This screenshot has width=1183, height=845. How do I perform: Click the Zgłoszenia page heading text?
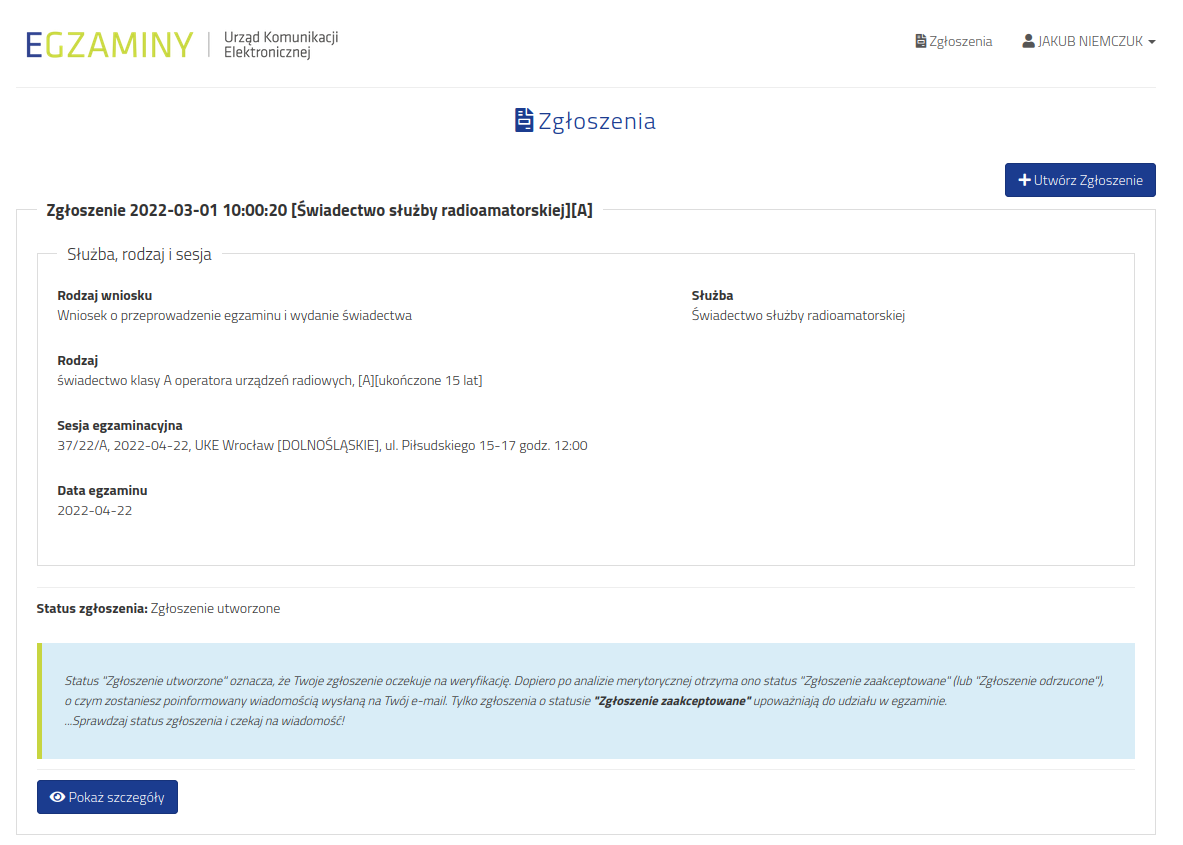pyautogui.click(x=597, y=122)
